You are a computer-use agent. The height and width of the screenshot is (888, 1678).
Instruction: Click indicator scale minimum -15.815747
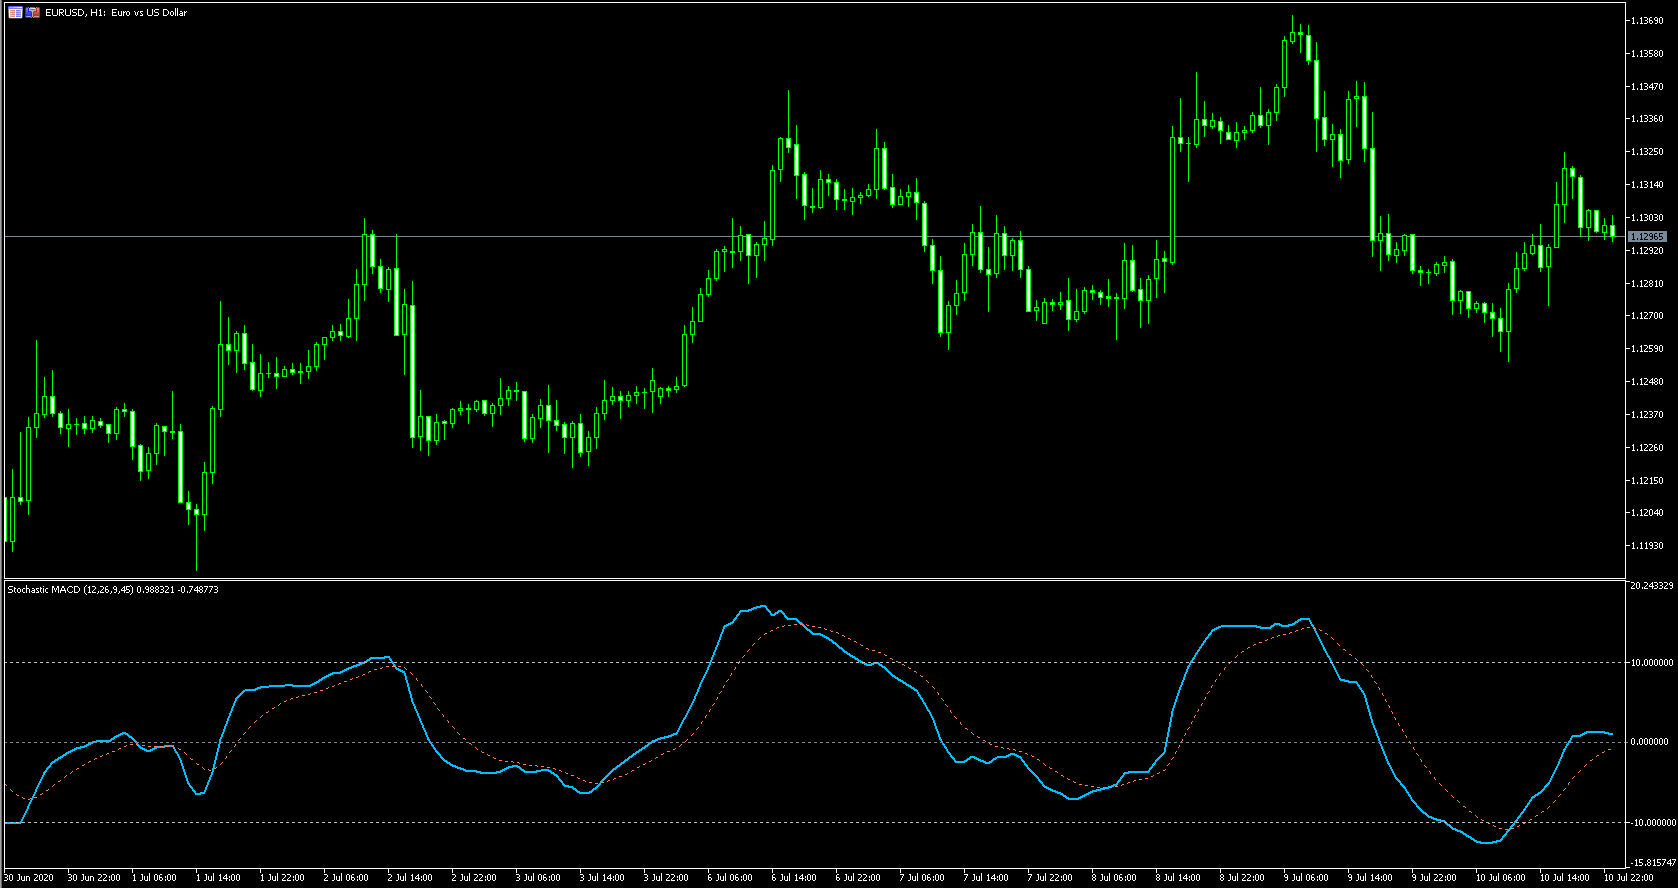(1652, 862)
